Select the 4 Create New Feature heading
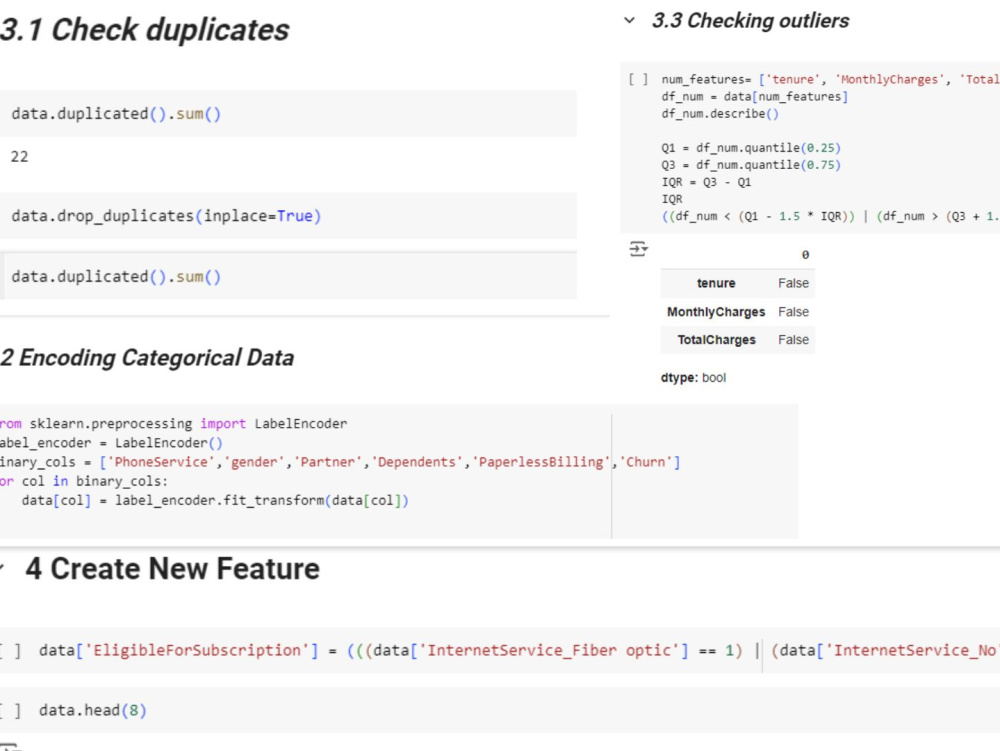The height and width of the screenshot is (751, 1000). [172, 569]
